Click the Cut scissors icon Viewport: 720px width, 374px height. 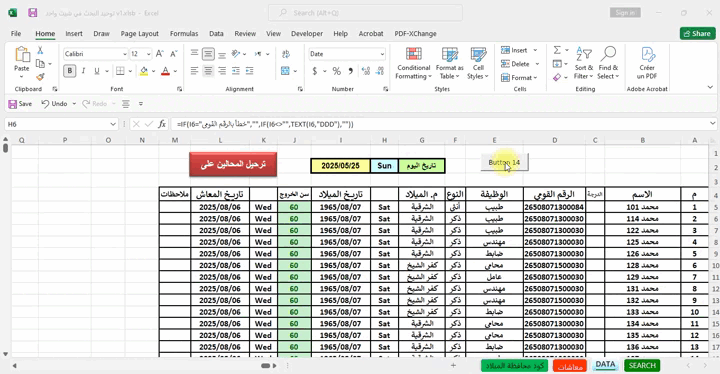click(x=40, y=50)
